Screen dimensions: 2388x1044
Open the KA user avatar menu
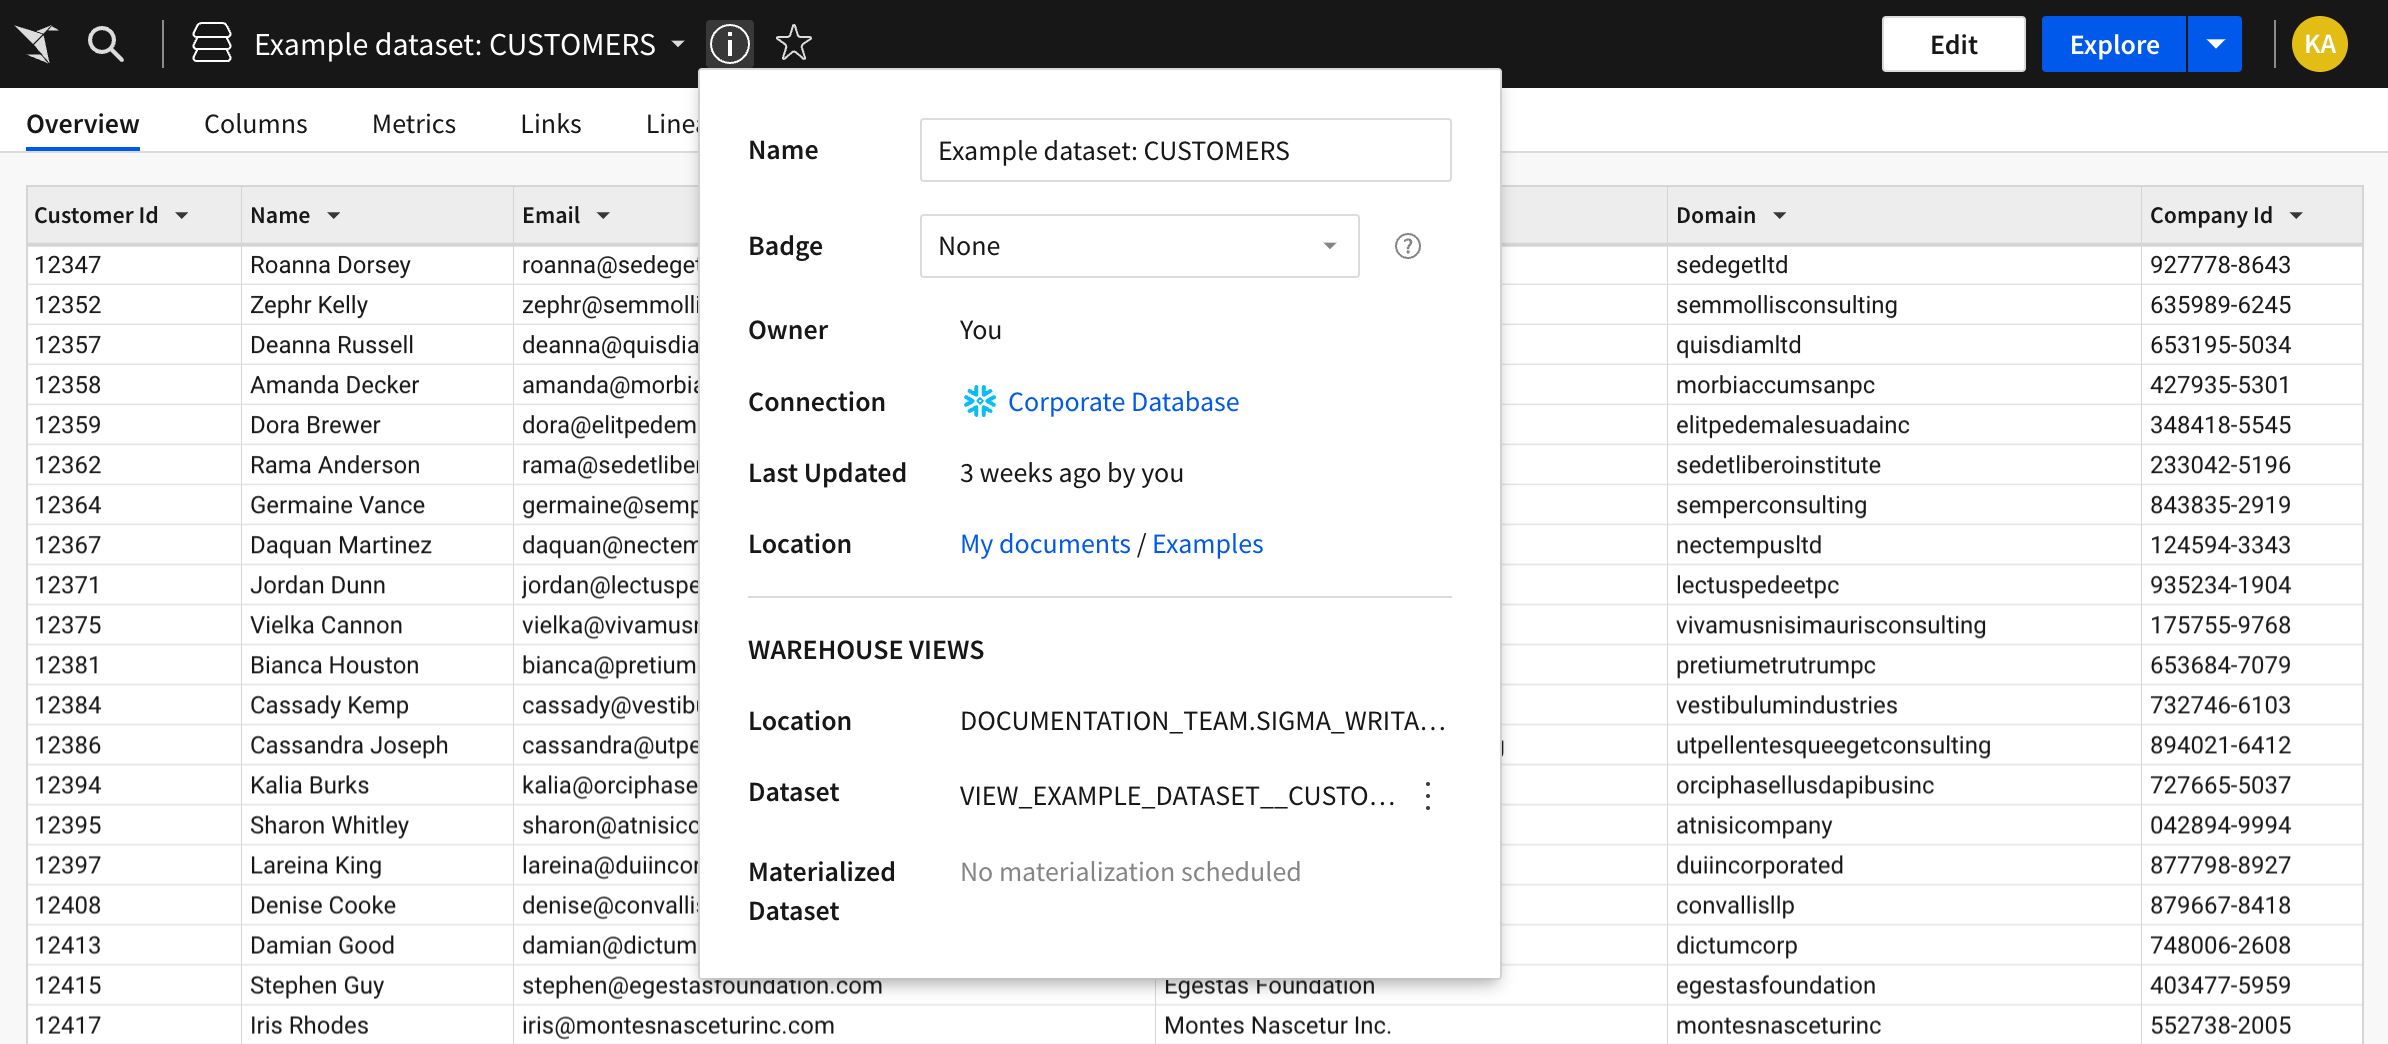click(x=2319, y=44)
